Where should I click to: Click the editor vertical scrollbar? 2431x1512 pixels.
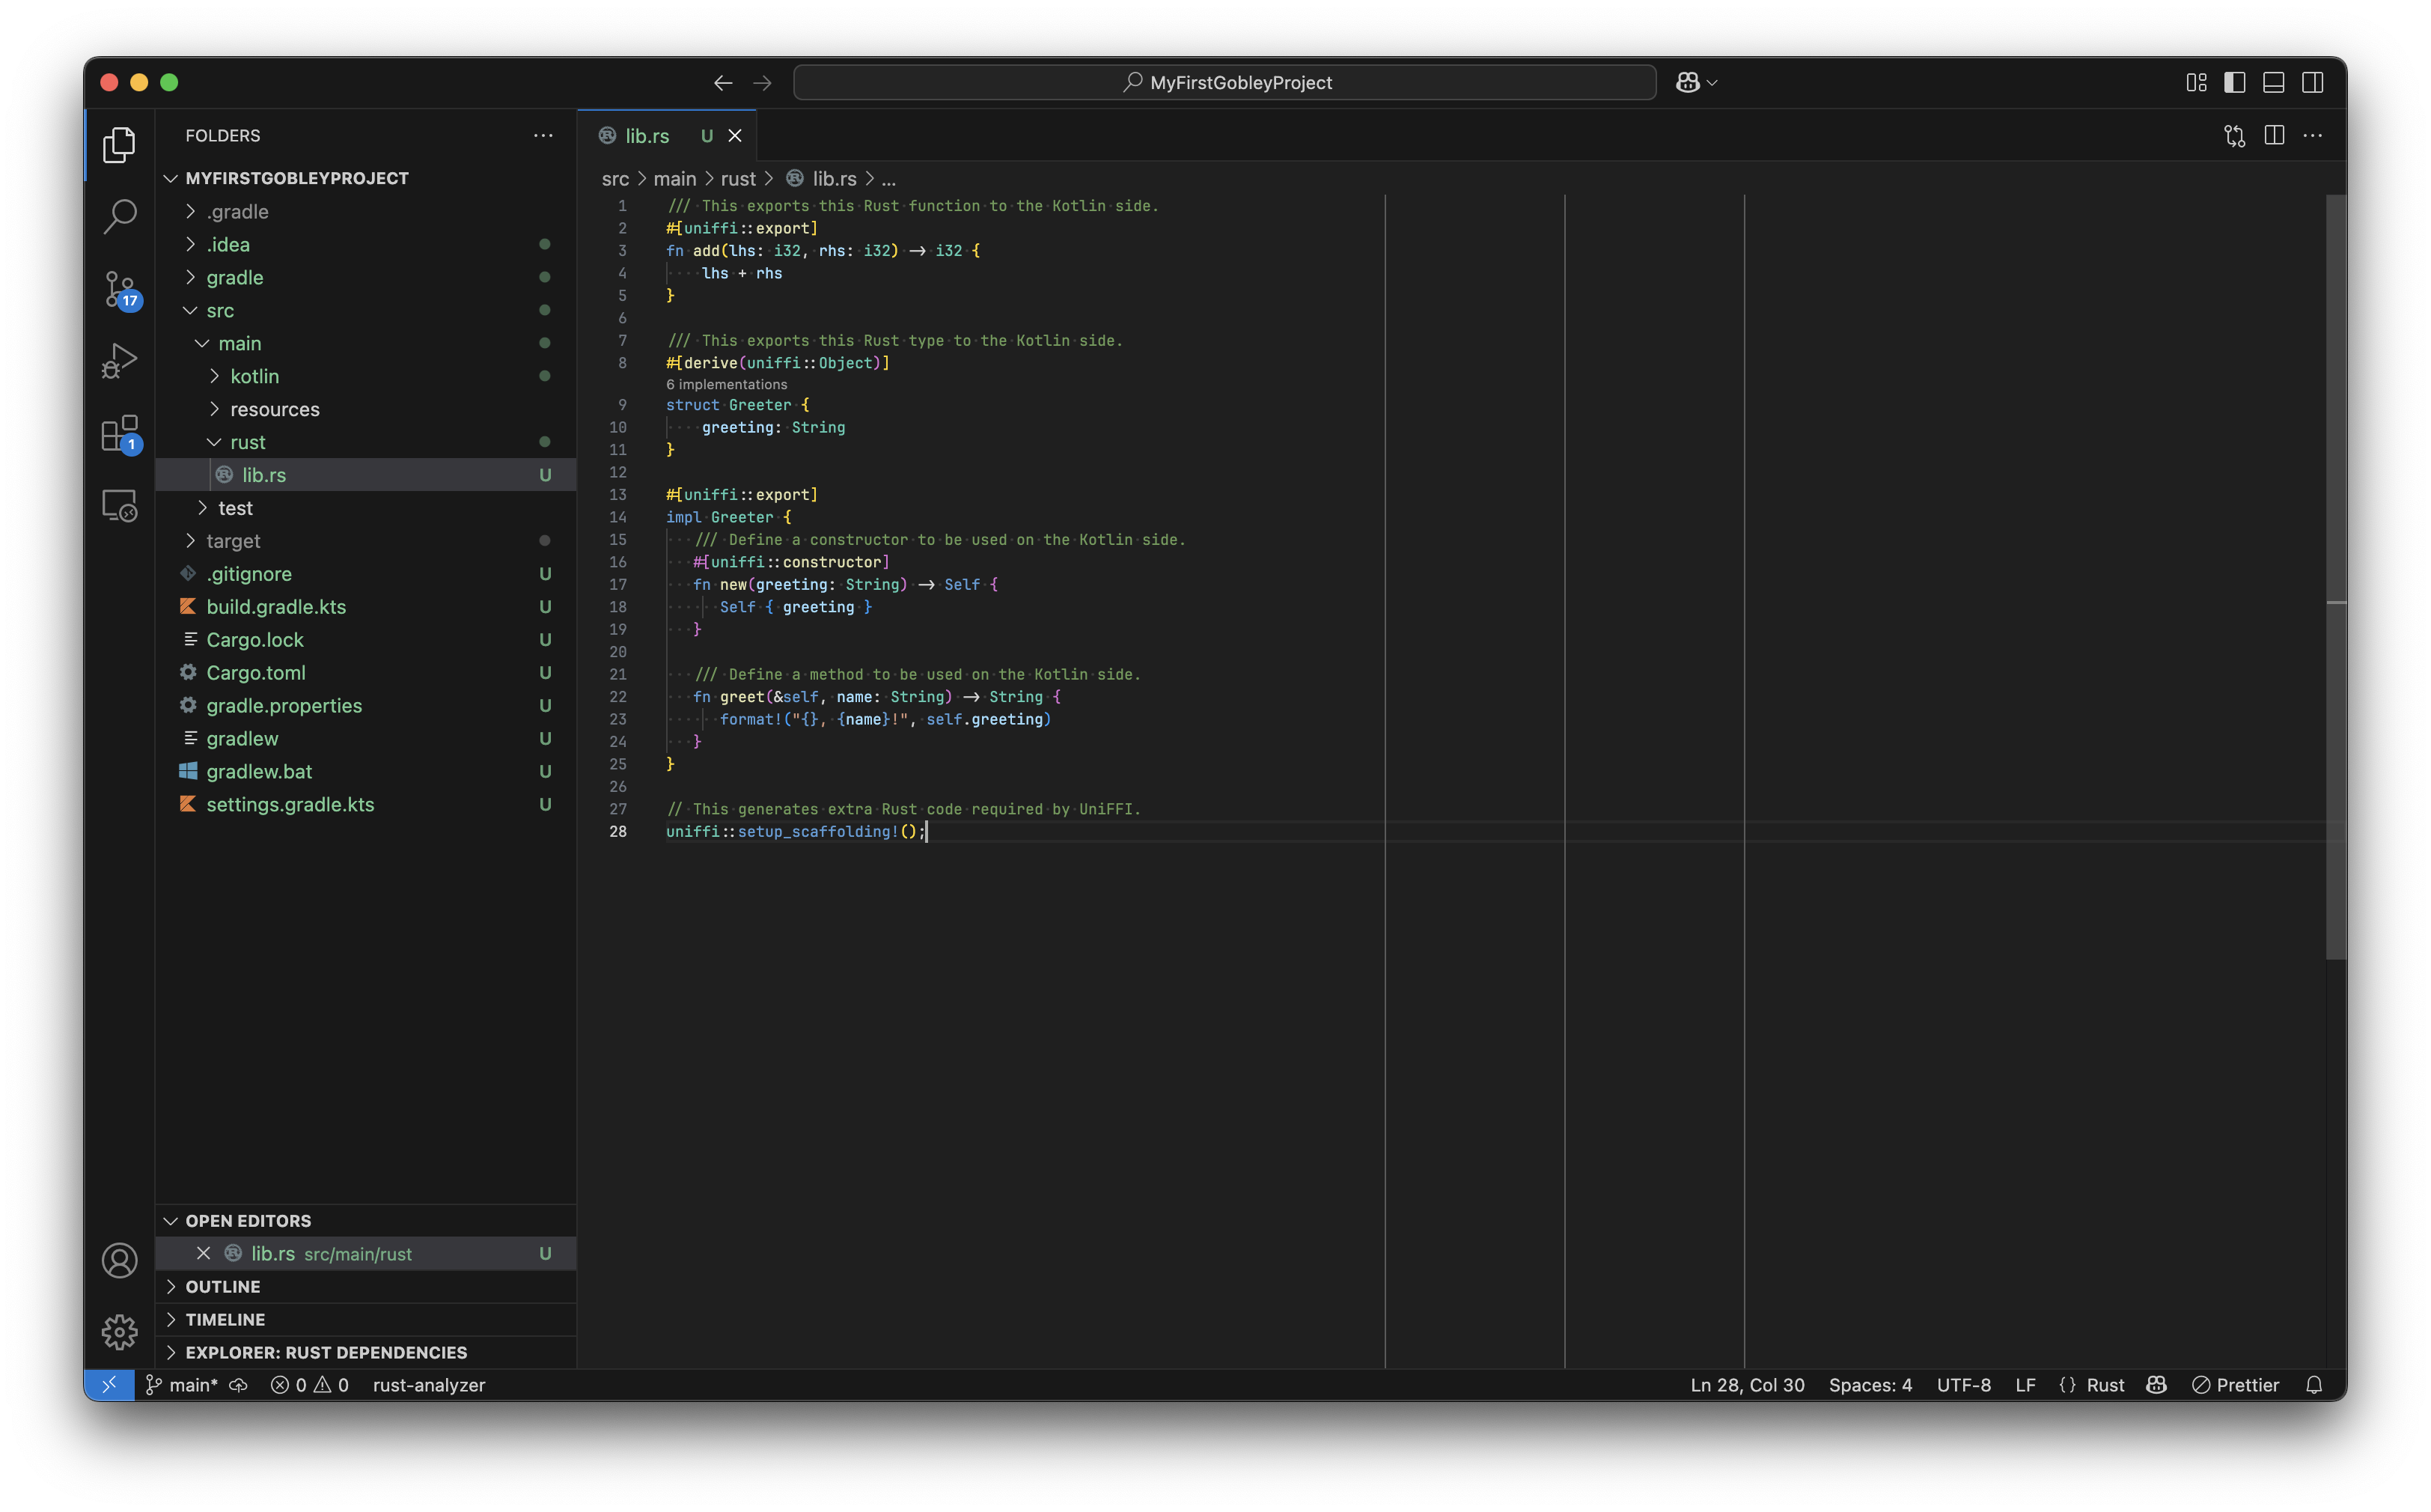point(2336,578)
